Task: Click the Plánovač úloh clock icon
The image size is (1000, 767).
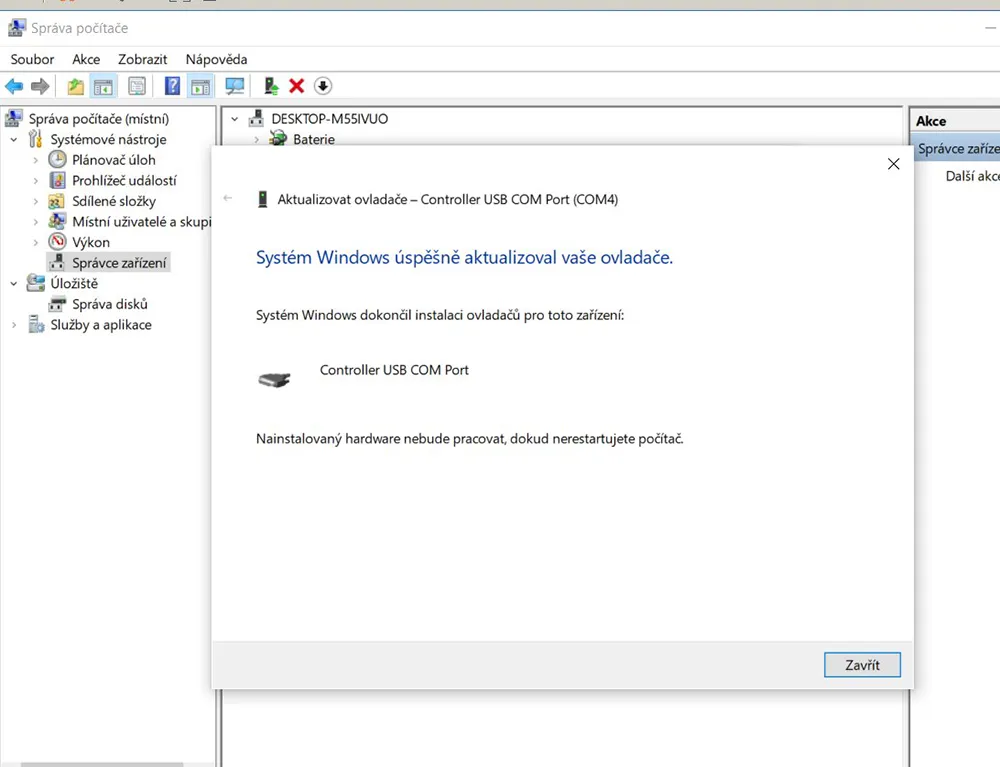Action: (57, 159)
